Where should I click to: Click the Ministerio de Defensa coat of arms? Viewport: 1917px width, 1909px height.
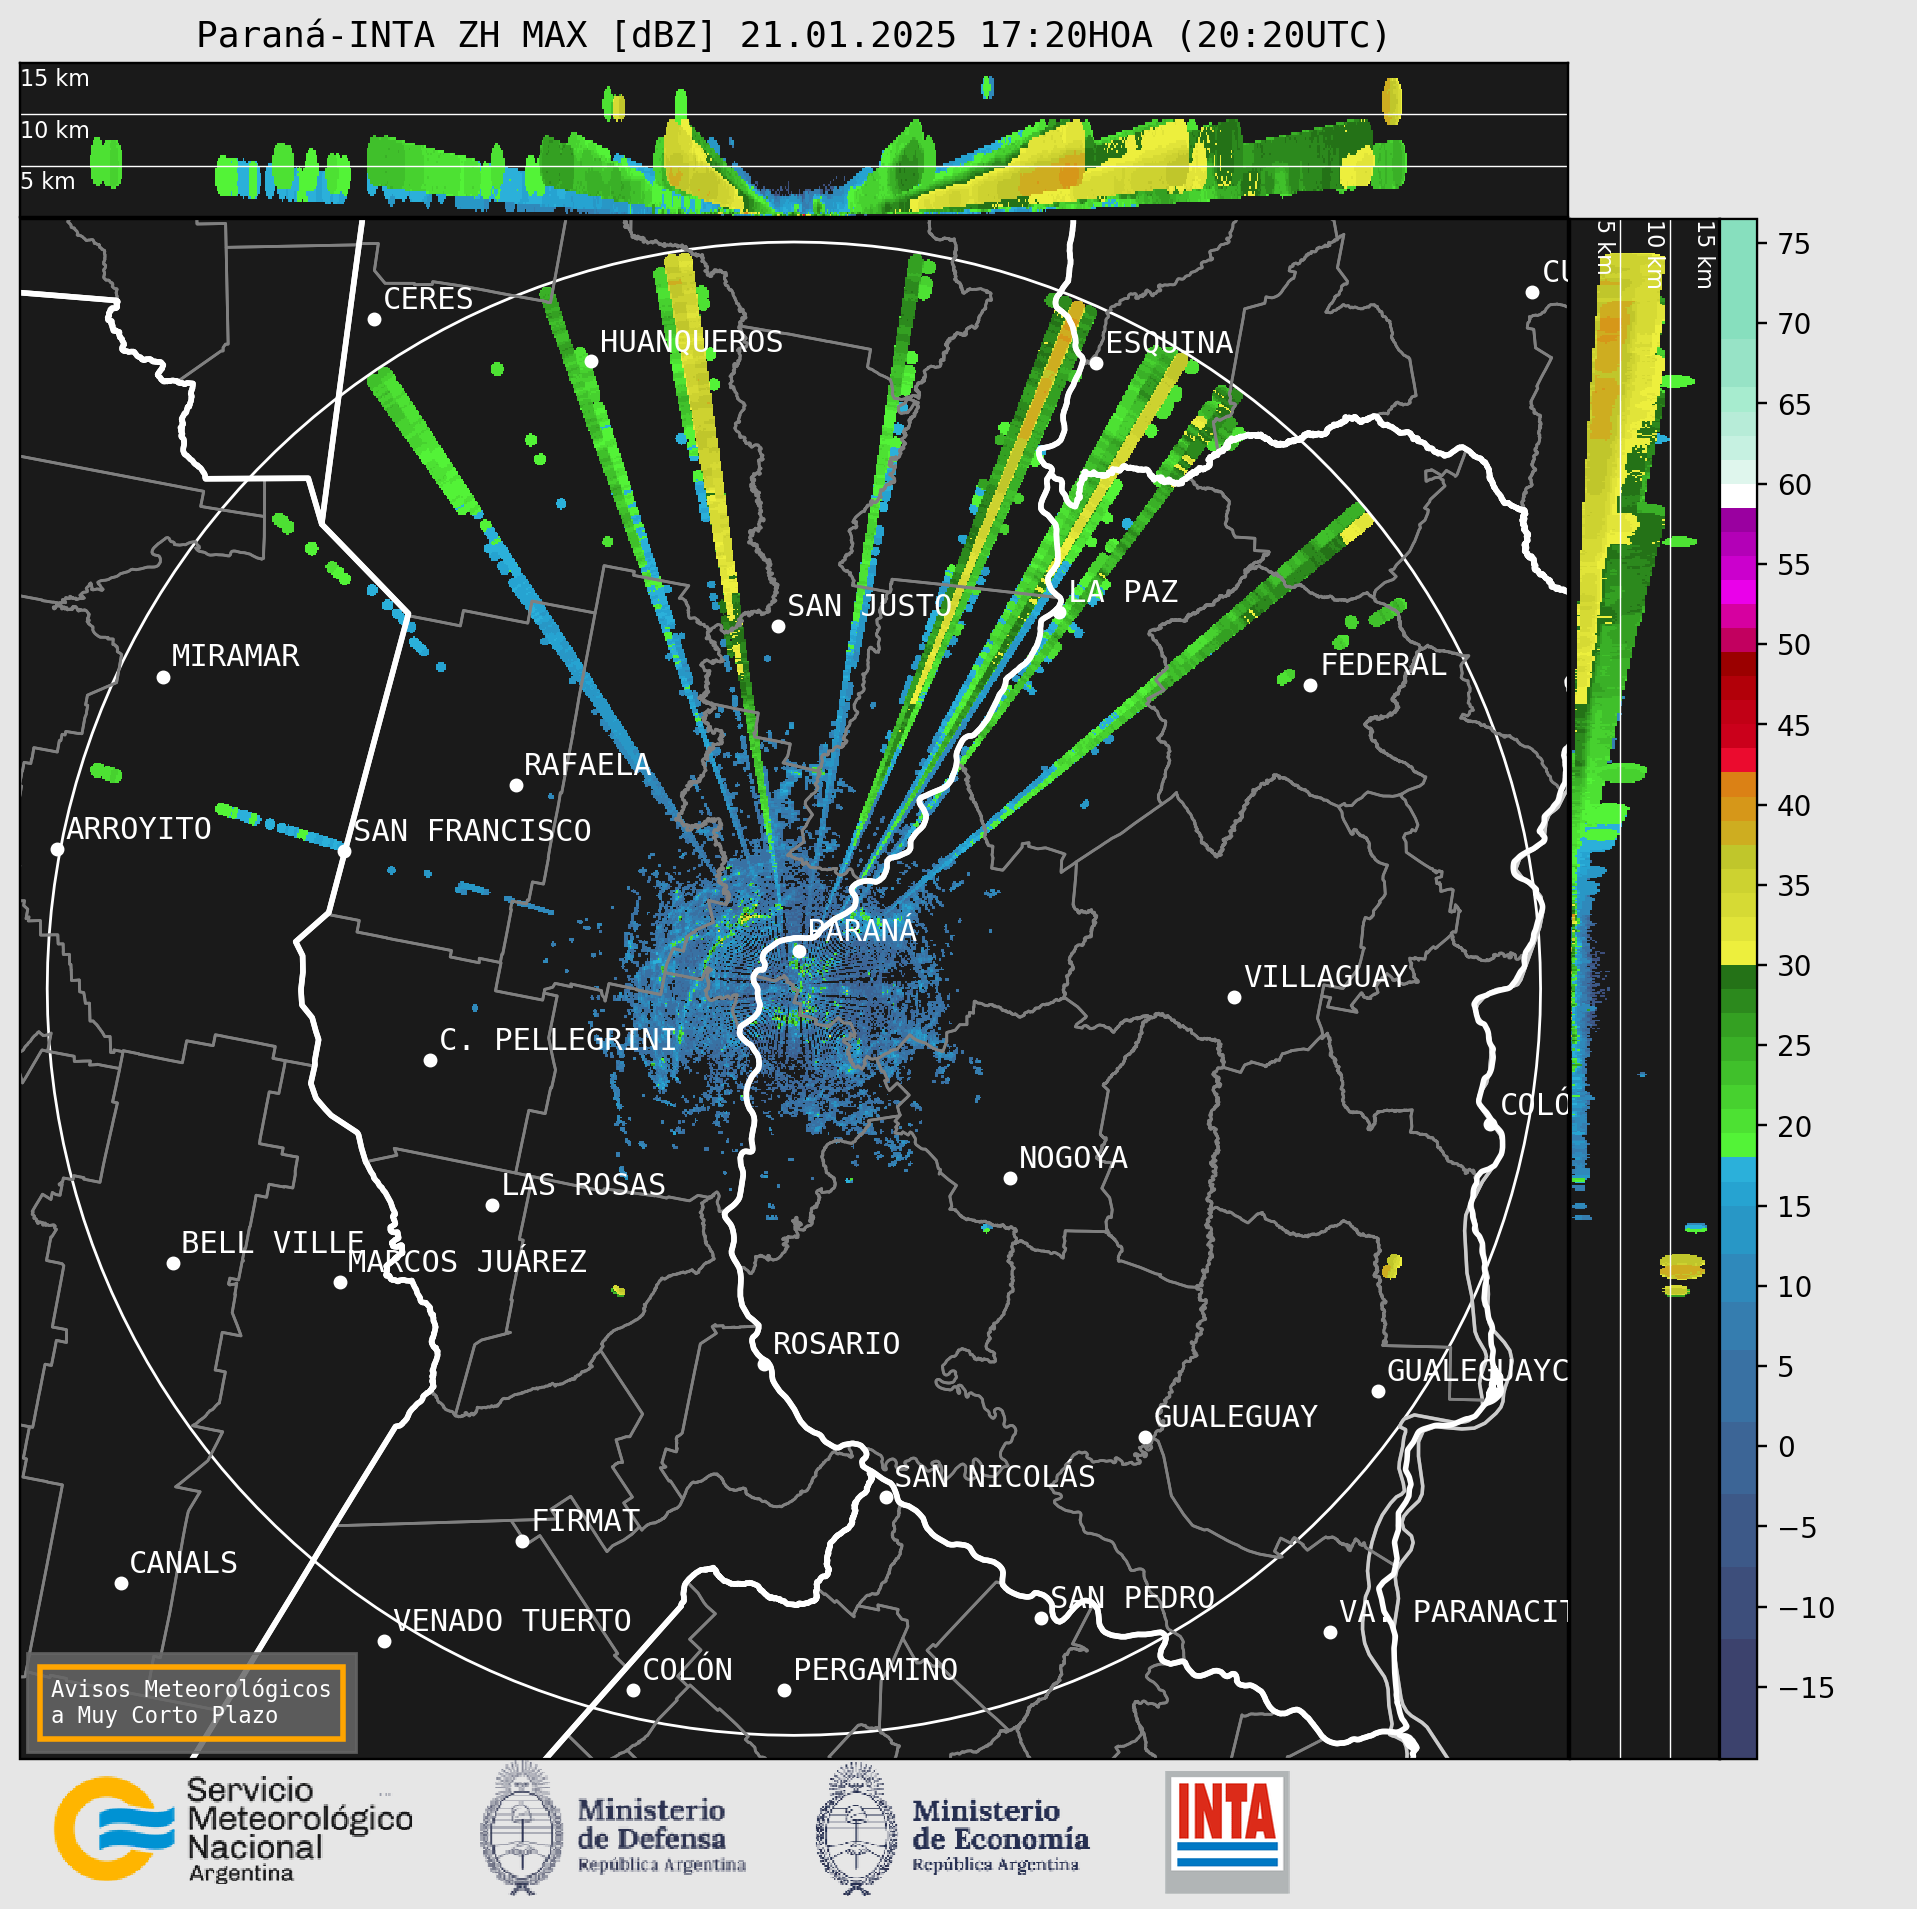coord(521,1829)
